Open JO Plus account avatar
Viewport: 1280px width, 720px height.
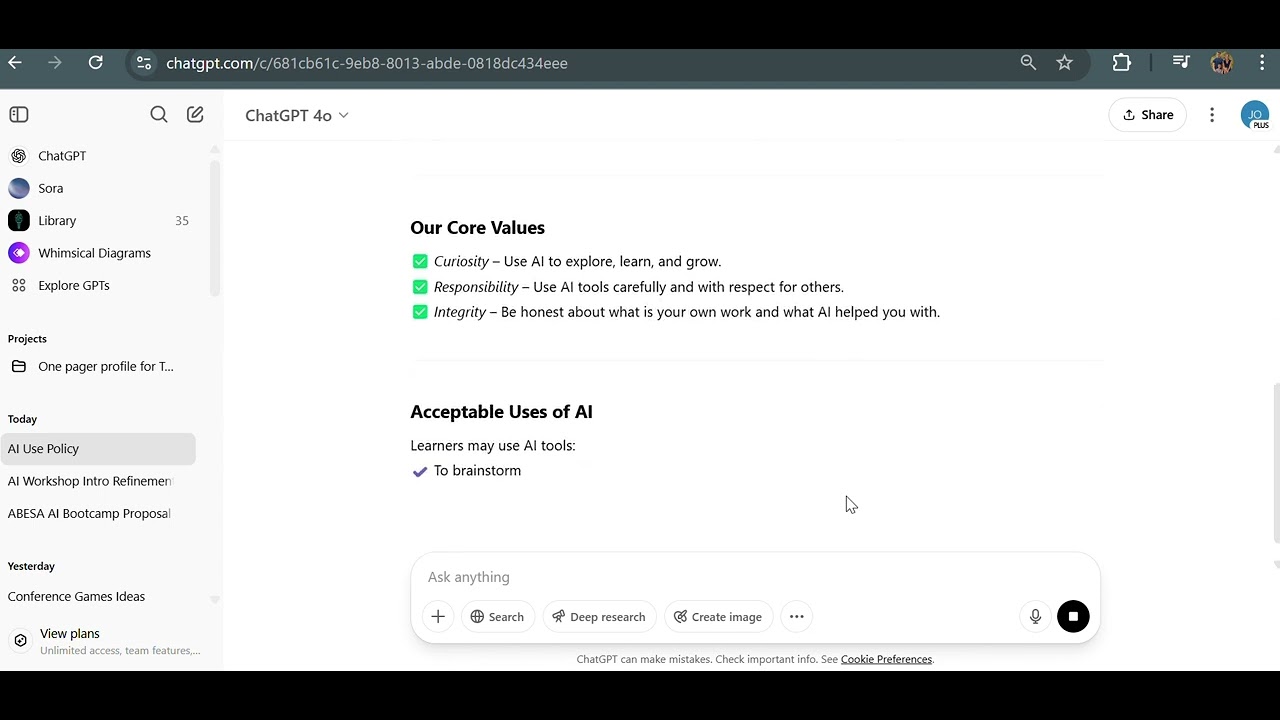[x=1255, y=115]
